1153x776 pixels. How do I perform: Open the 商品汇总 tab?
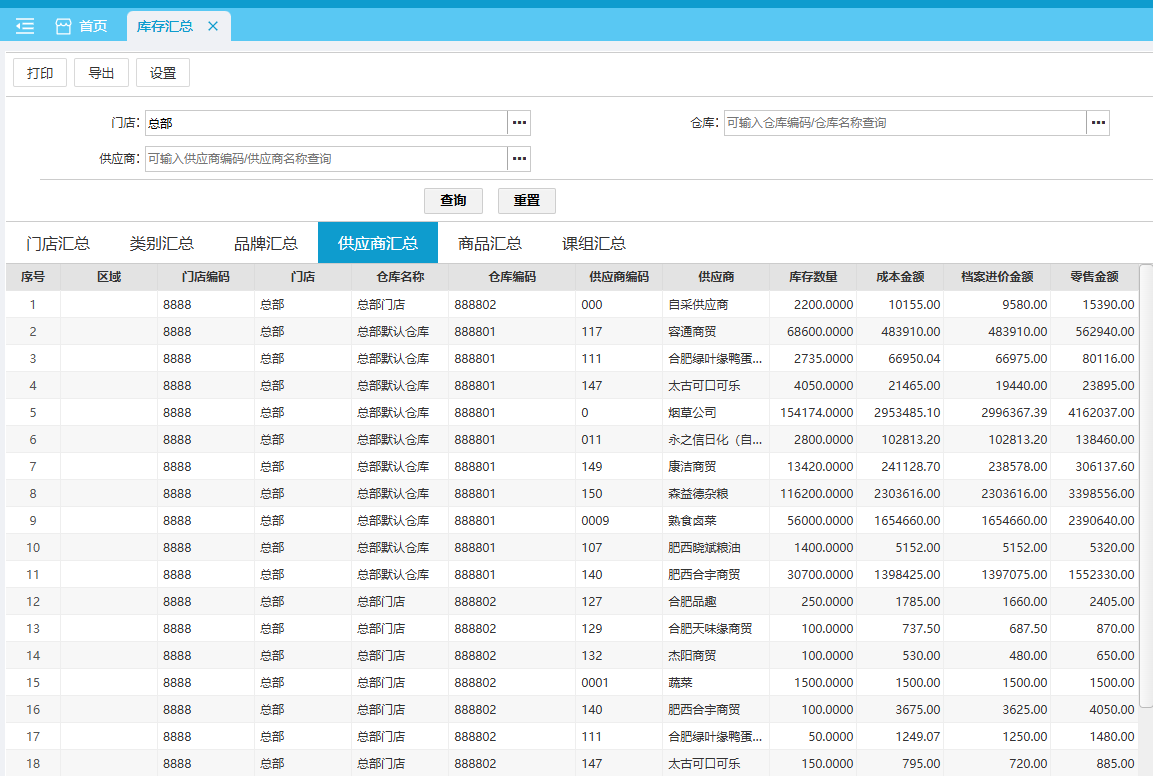click(x=490, y=243)
